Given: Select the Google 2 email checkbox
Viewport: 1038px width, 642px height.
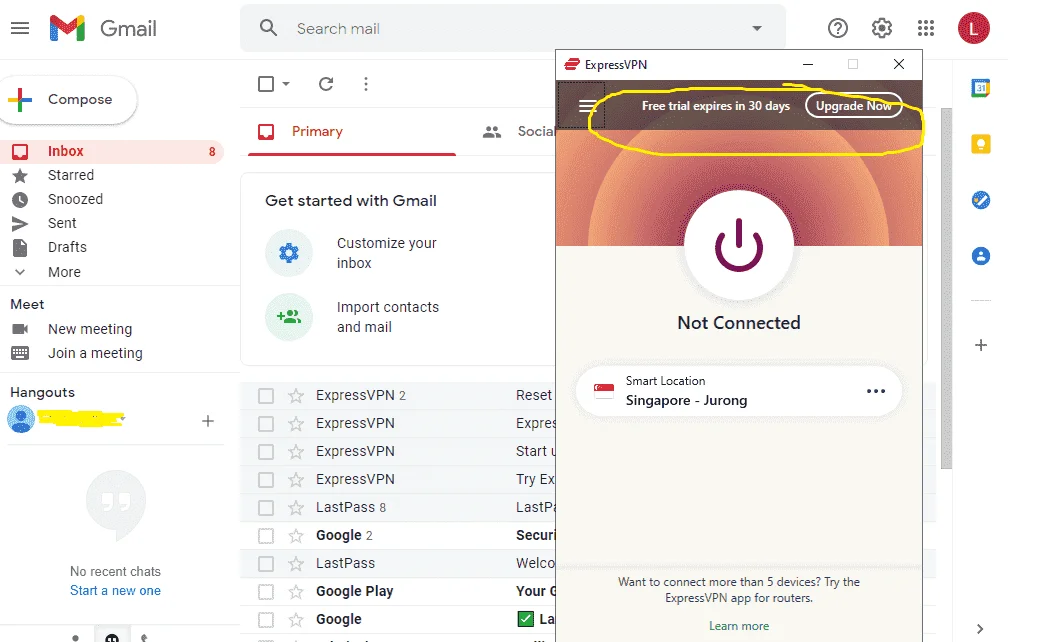Looking at the screenshot, I should point(266,535).
